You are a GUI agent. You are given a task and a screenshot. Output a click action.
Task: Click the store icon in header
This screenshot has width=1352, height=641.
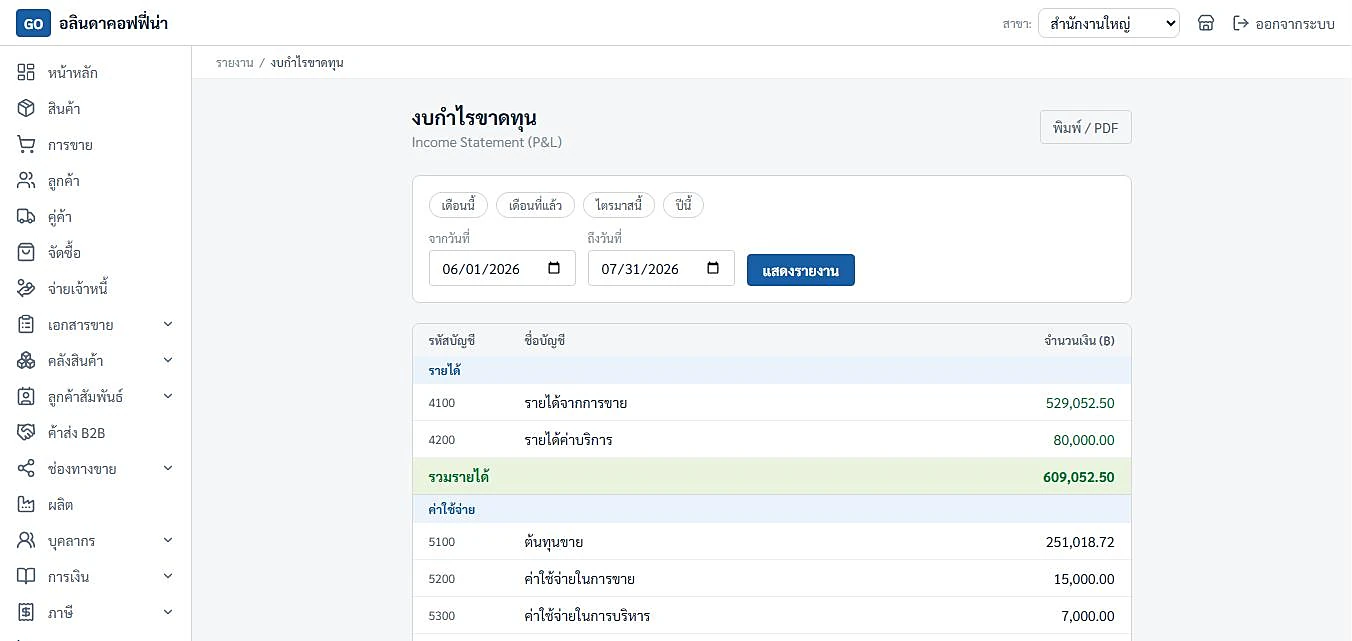tap(1206, 23)
